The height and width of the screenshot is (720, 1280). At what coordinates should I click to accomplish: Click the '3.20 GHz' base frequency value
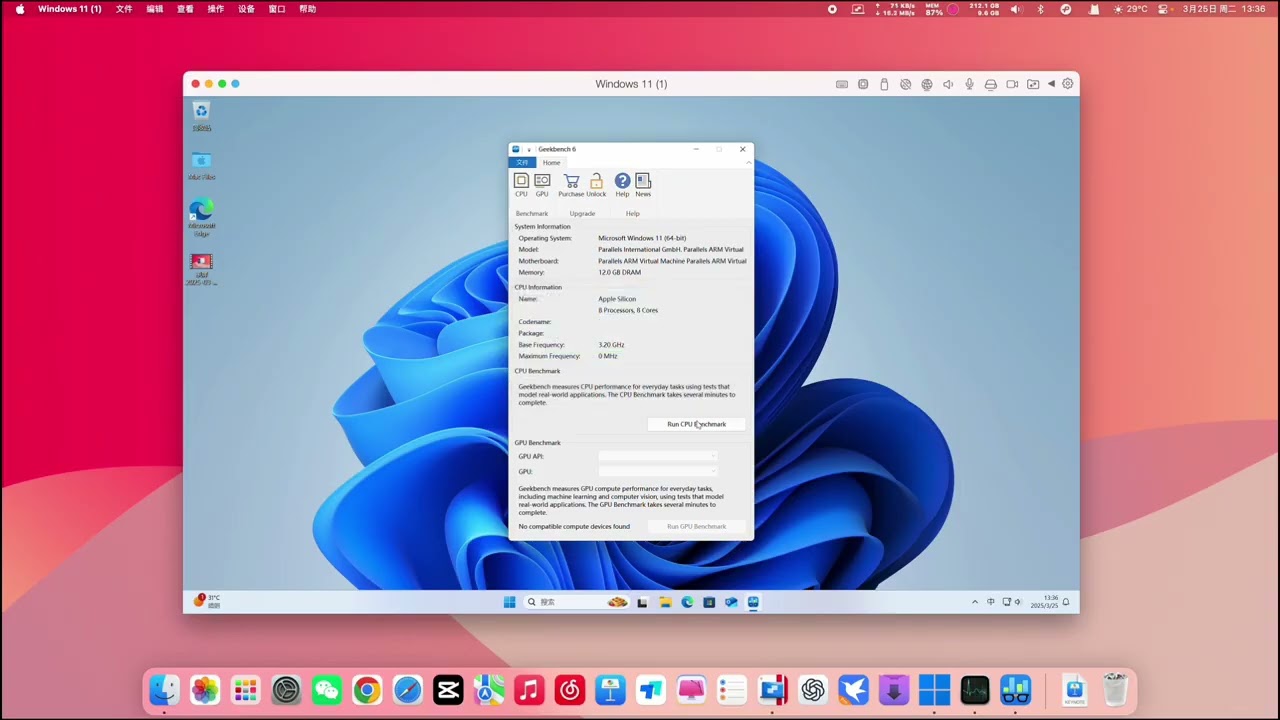coord(611,345)
